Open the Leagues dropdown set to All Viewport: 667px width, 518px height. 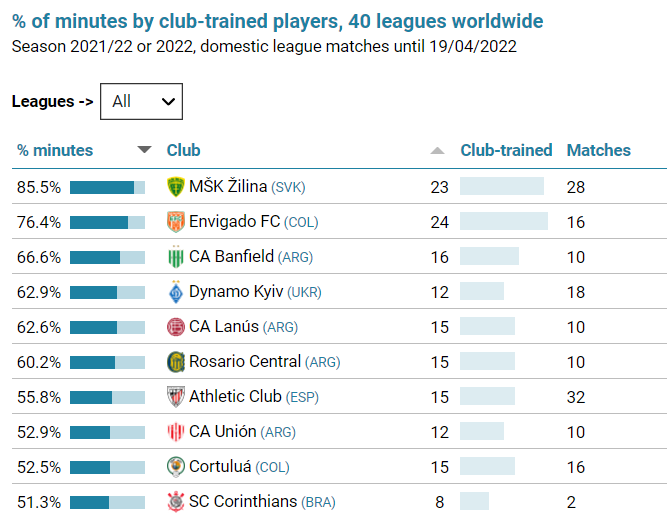tap(142, 101)
